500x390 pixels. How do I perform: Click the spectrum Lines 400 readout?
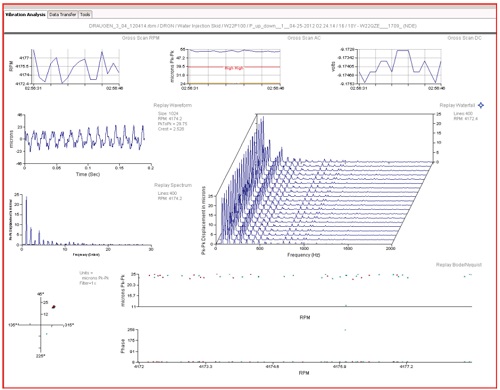[167, 193]
